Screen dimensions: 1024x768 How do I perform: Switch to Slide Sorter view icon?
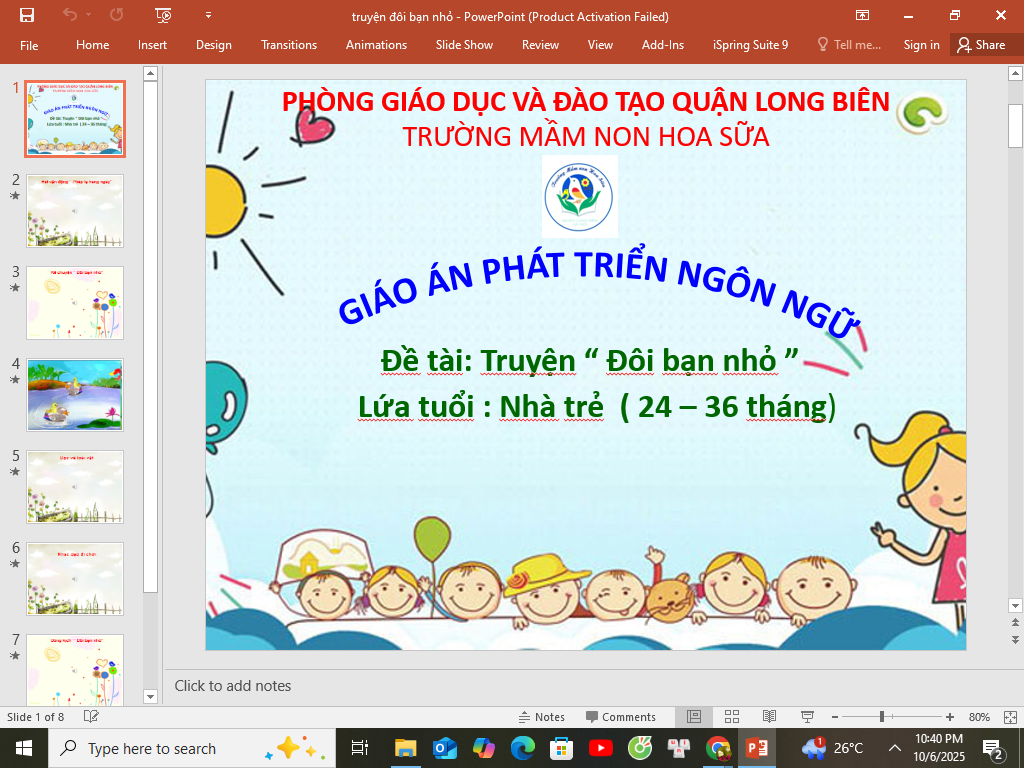[x=732, y=717]
